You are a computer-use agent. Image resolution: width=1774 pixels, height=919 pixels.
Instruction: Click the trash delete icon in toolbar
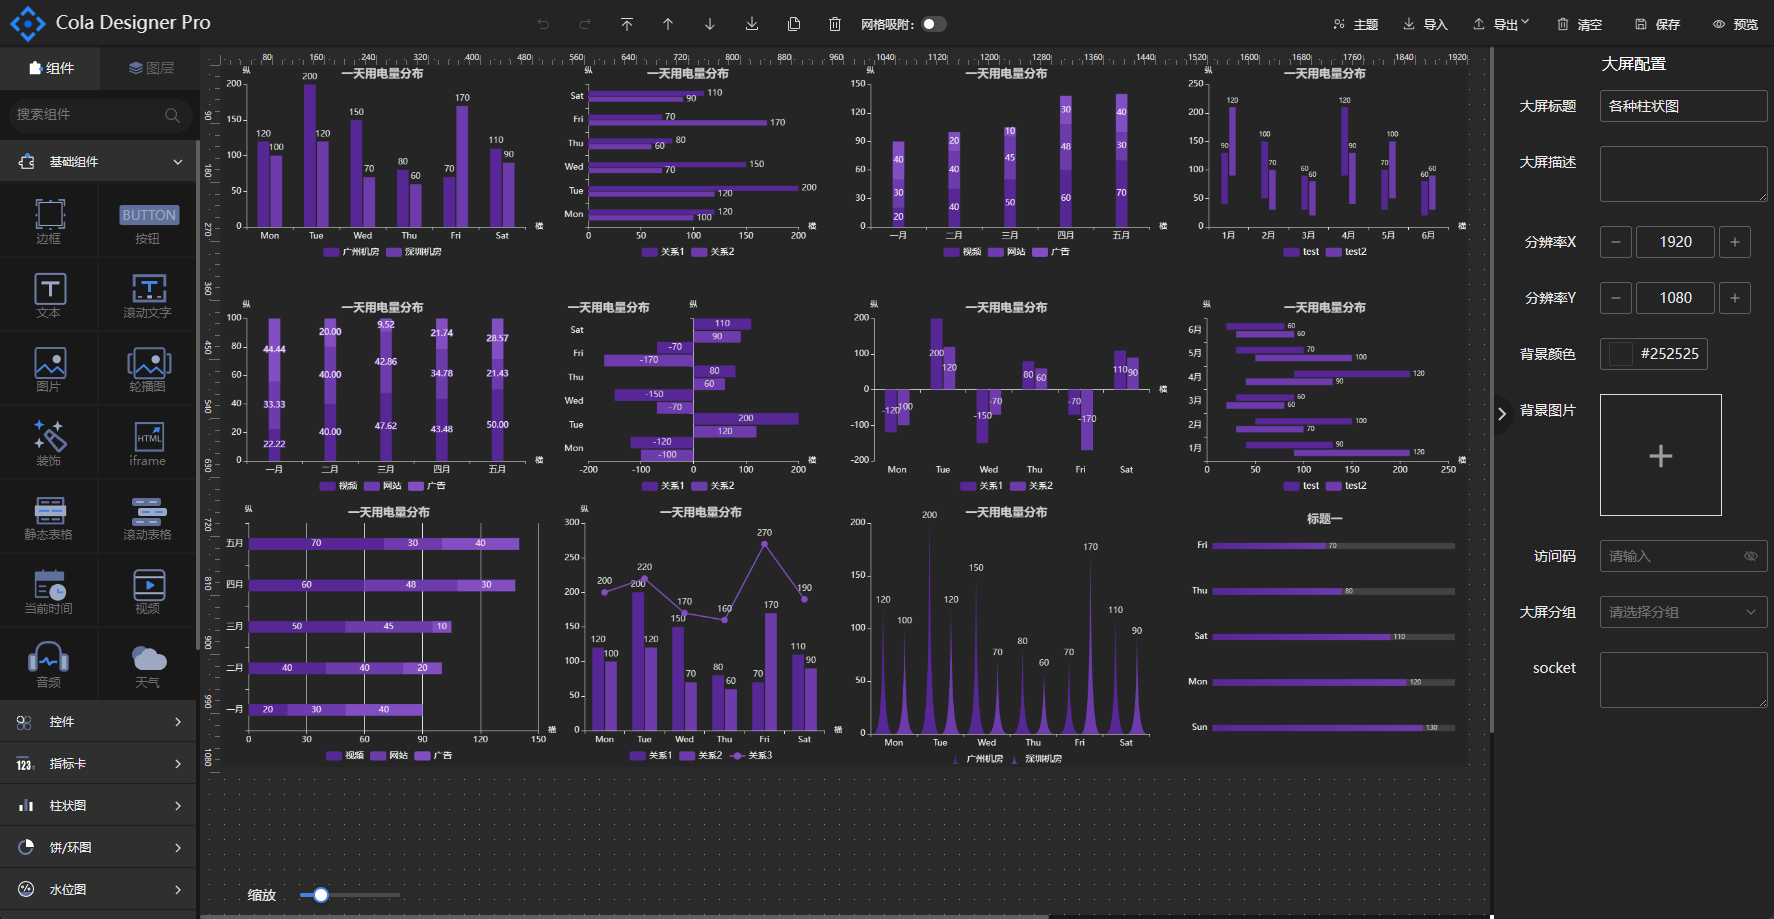click(x=835, y=24)
